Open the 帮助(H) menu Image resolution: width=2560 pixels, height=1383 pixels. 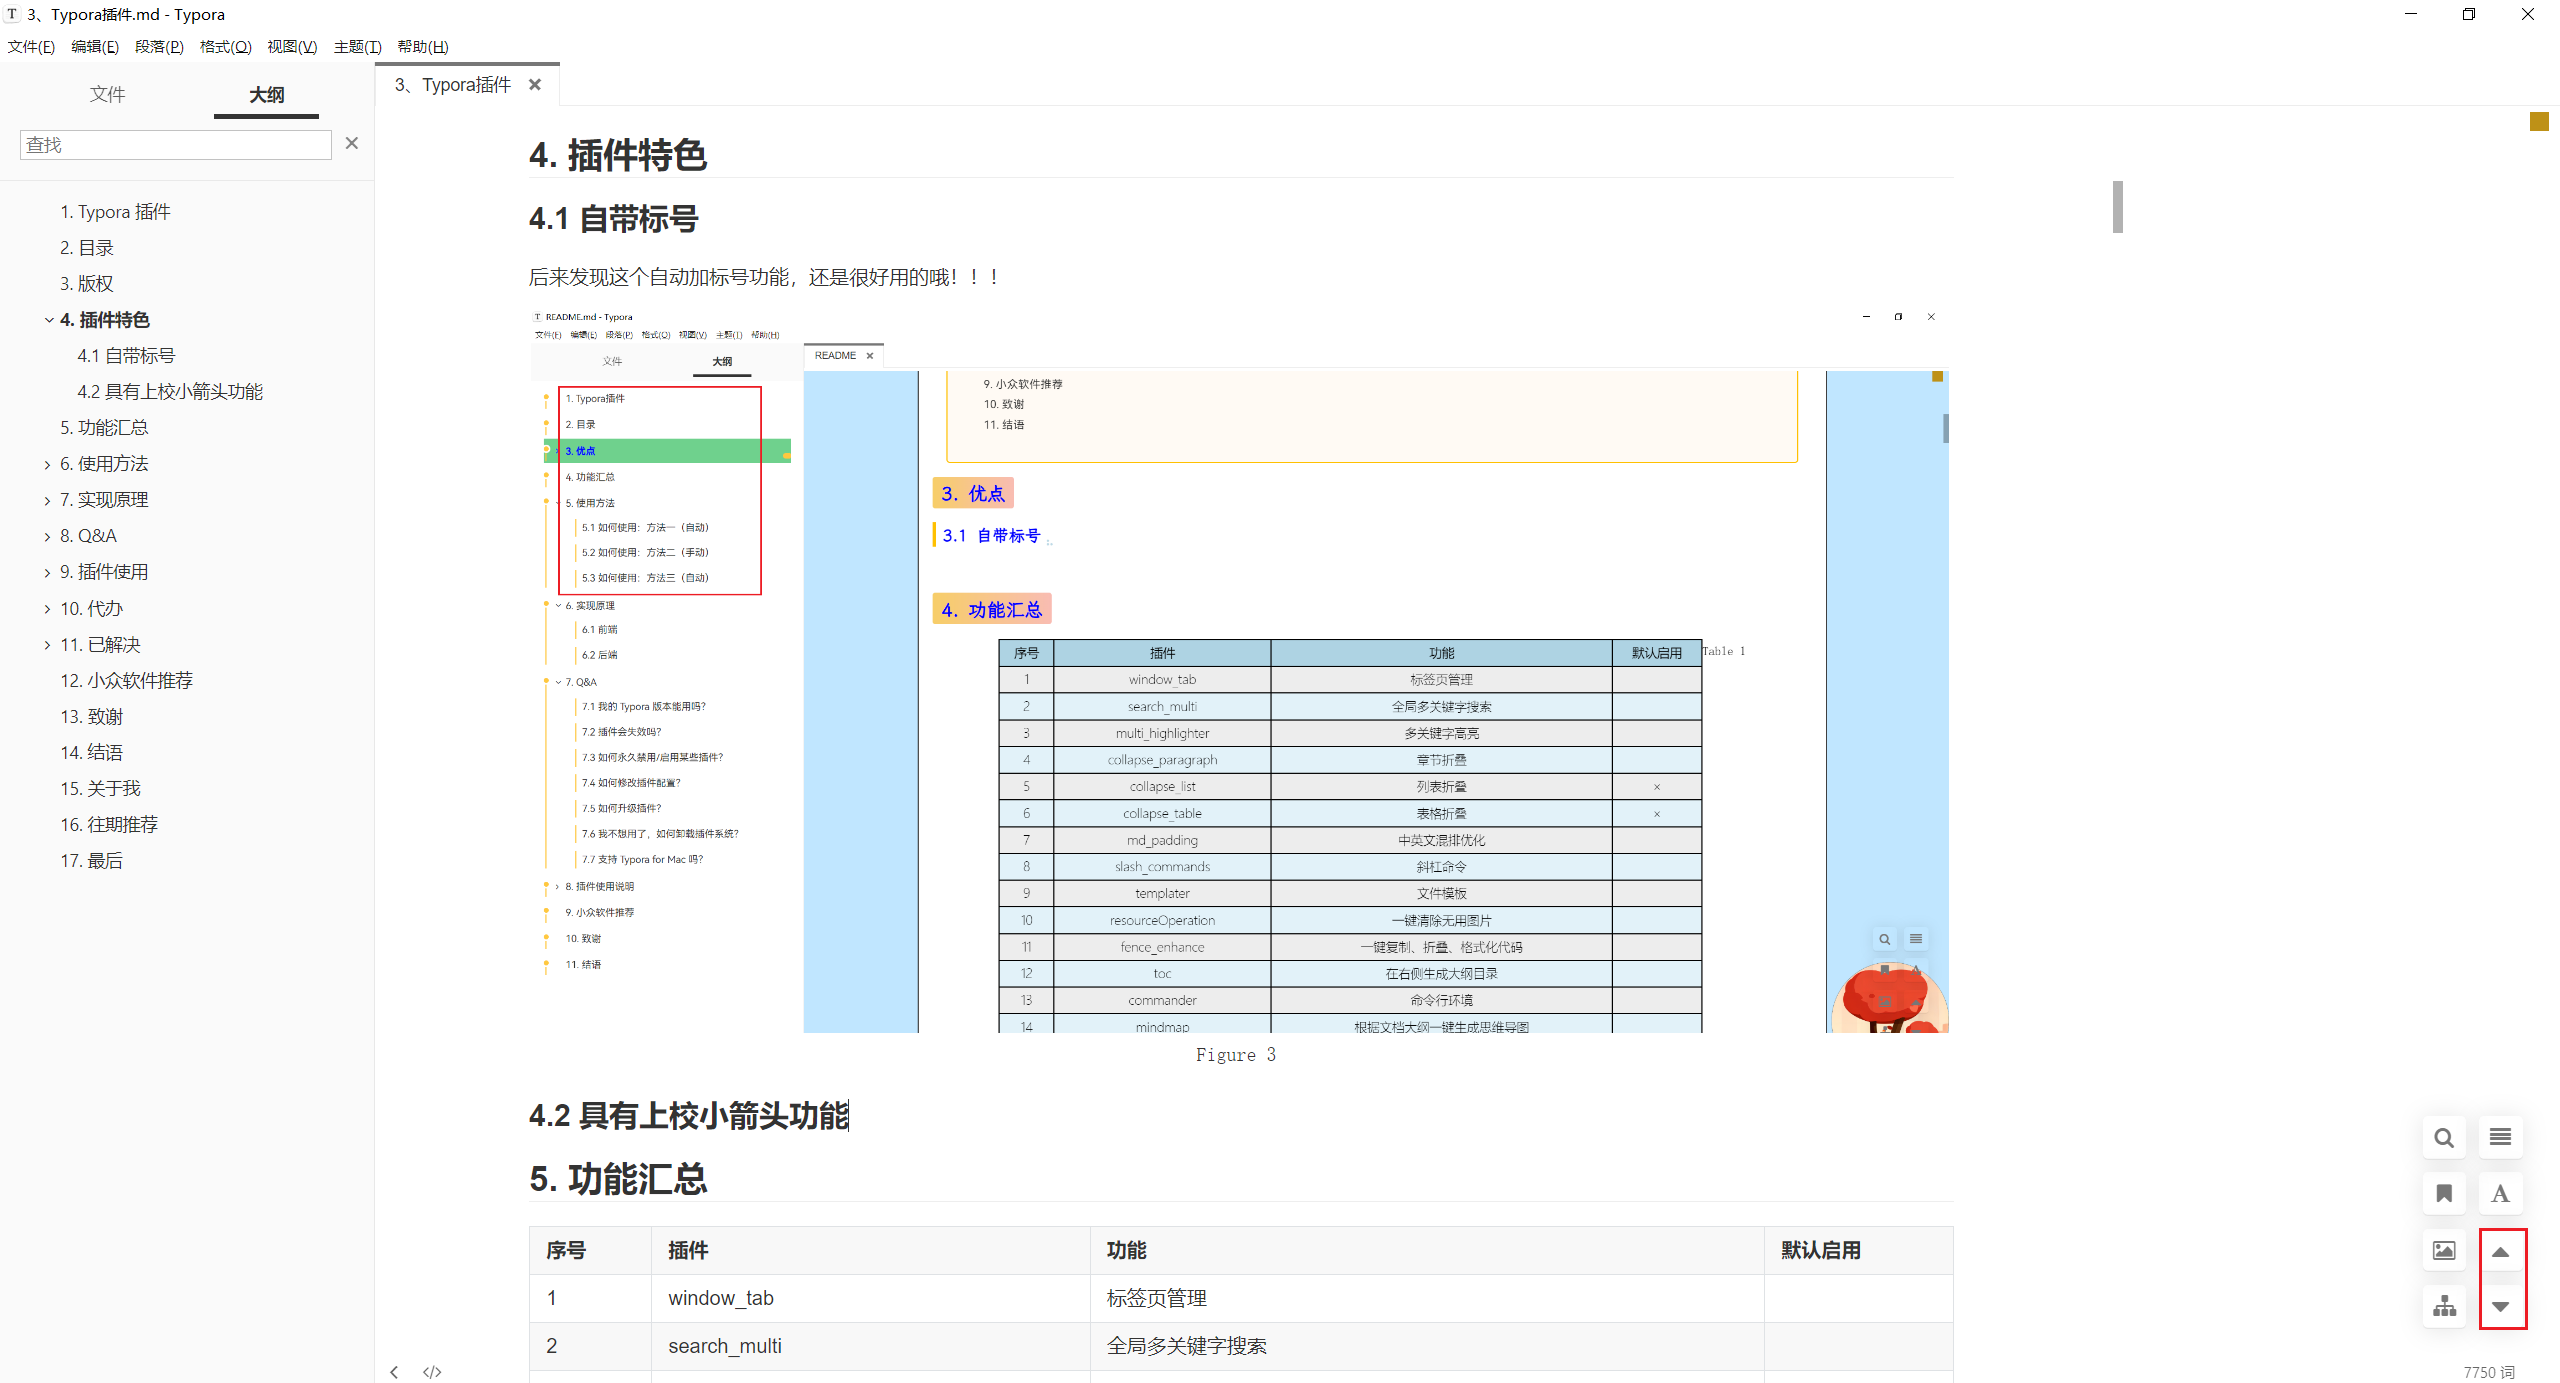coord(423,47)
